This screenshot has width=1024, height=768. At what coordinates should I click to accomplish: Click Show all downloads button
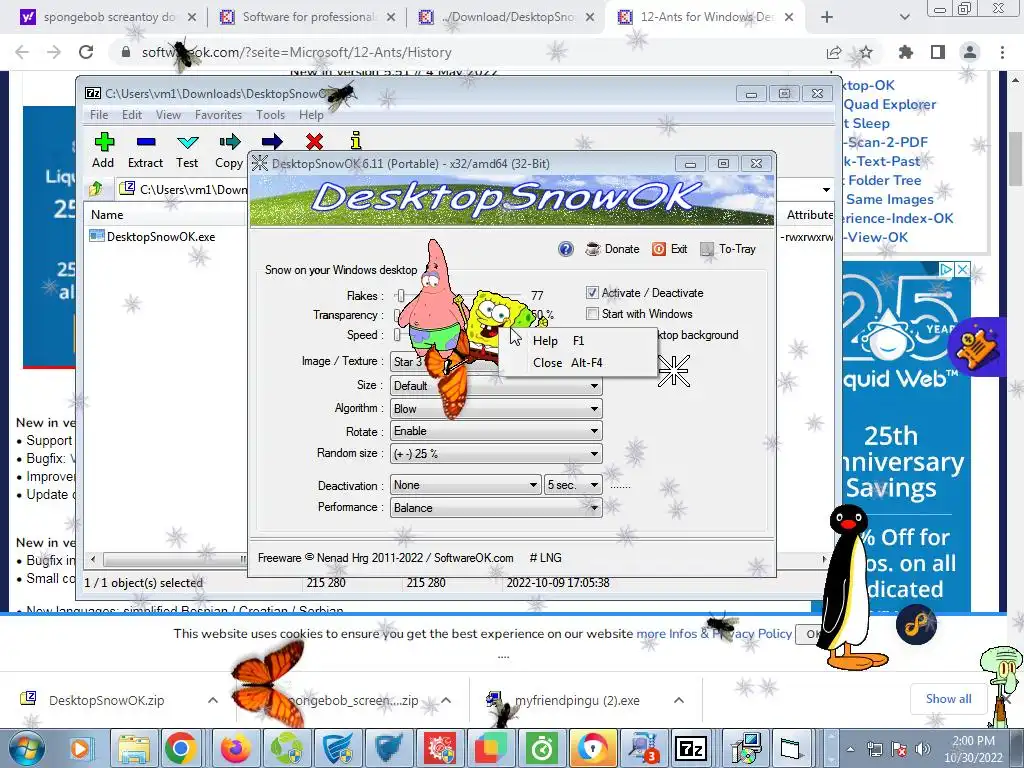[948, 699]
